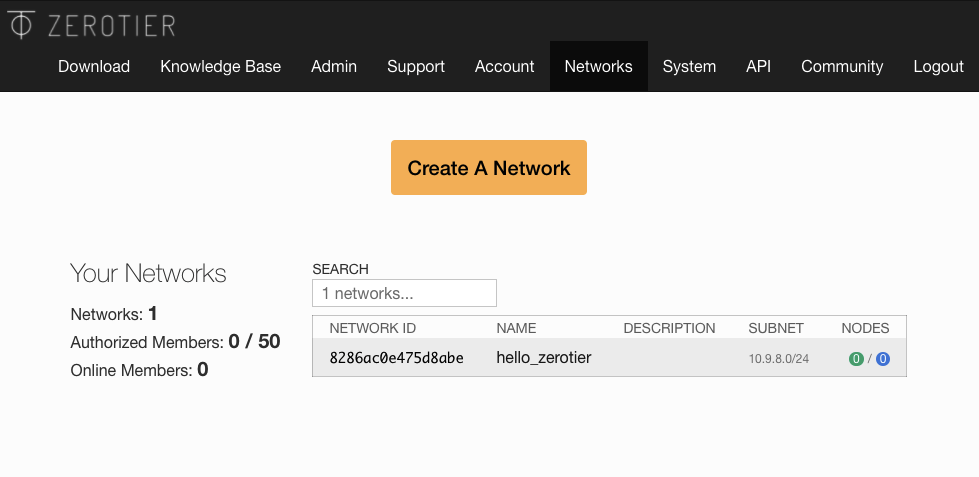Focus the network search field
Viewport: 979px width, 477px height.
[405, 293]
